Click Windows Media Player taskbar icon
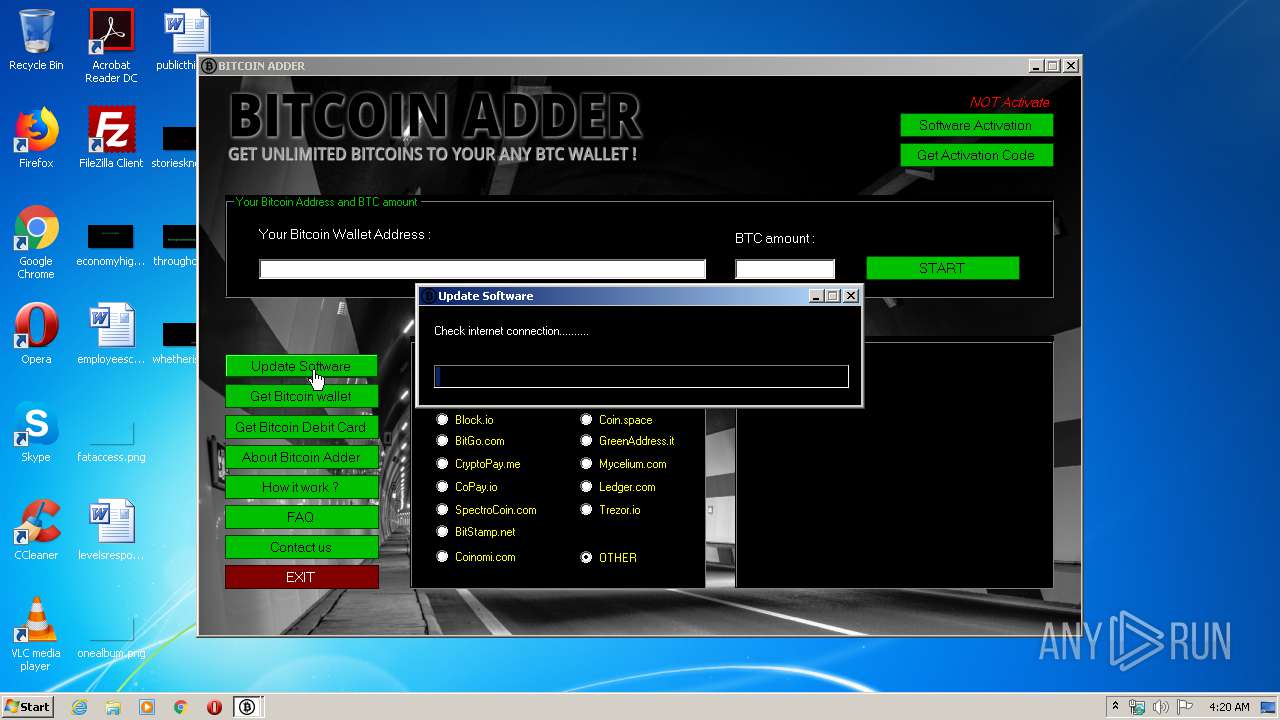The image size is (1280, 720). click(147, 707)
